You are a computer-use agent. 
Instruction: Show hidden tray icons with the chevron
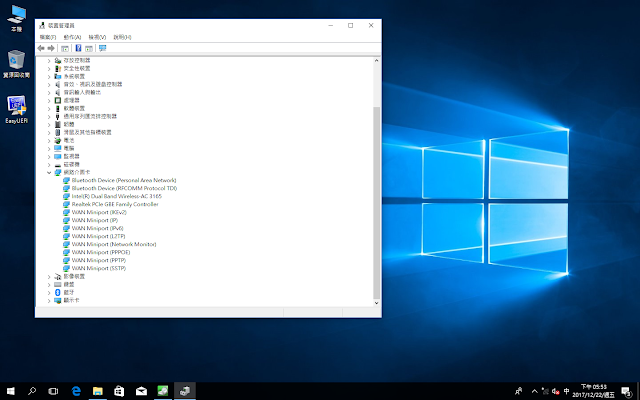[x=534, y=391]
